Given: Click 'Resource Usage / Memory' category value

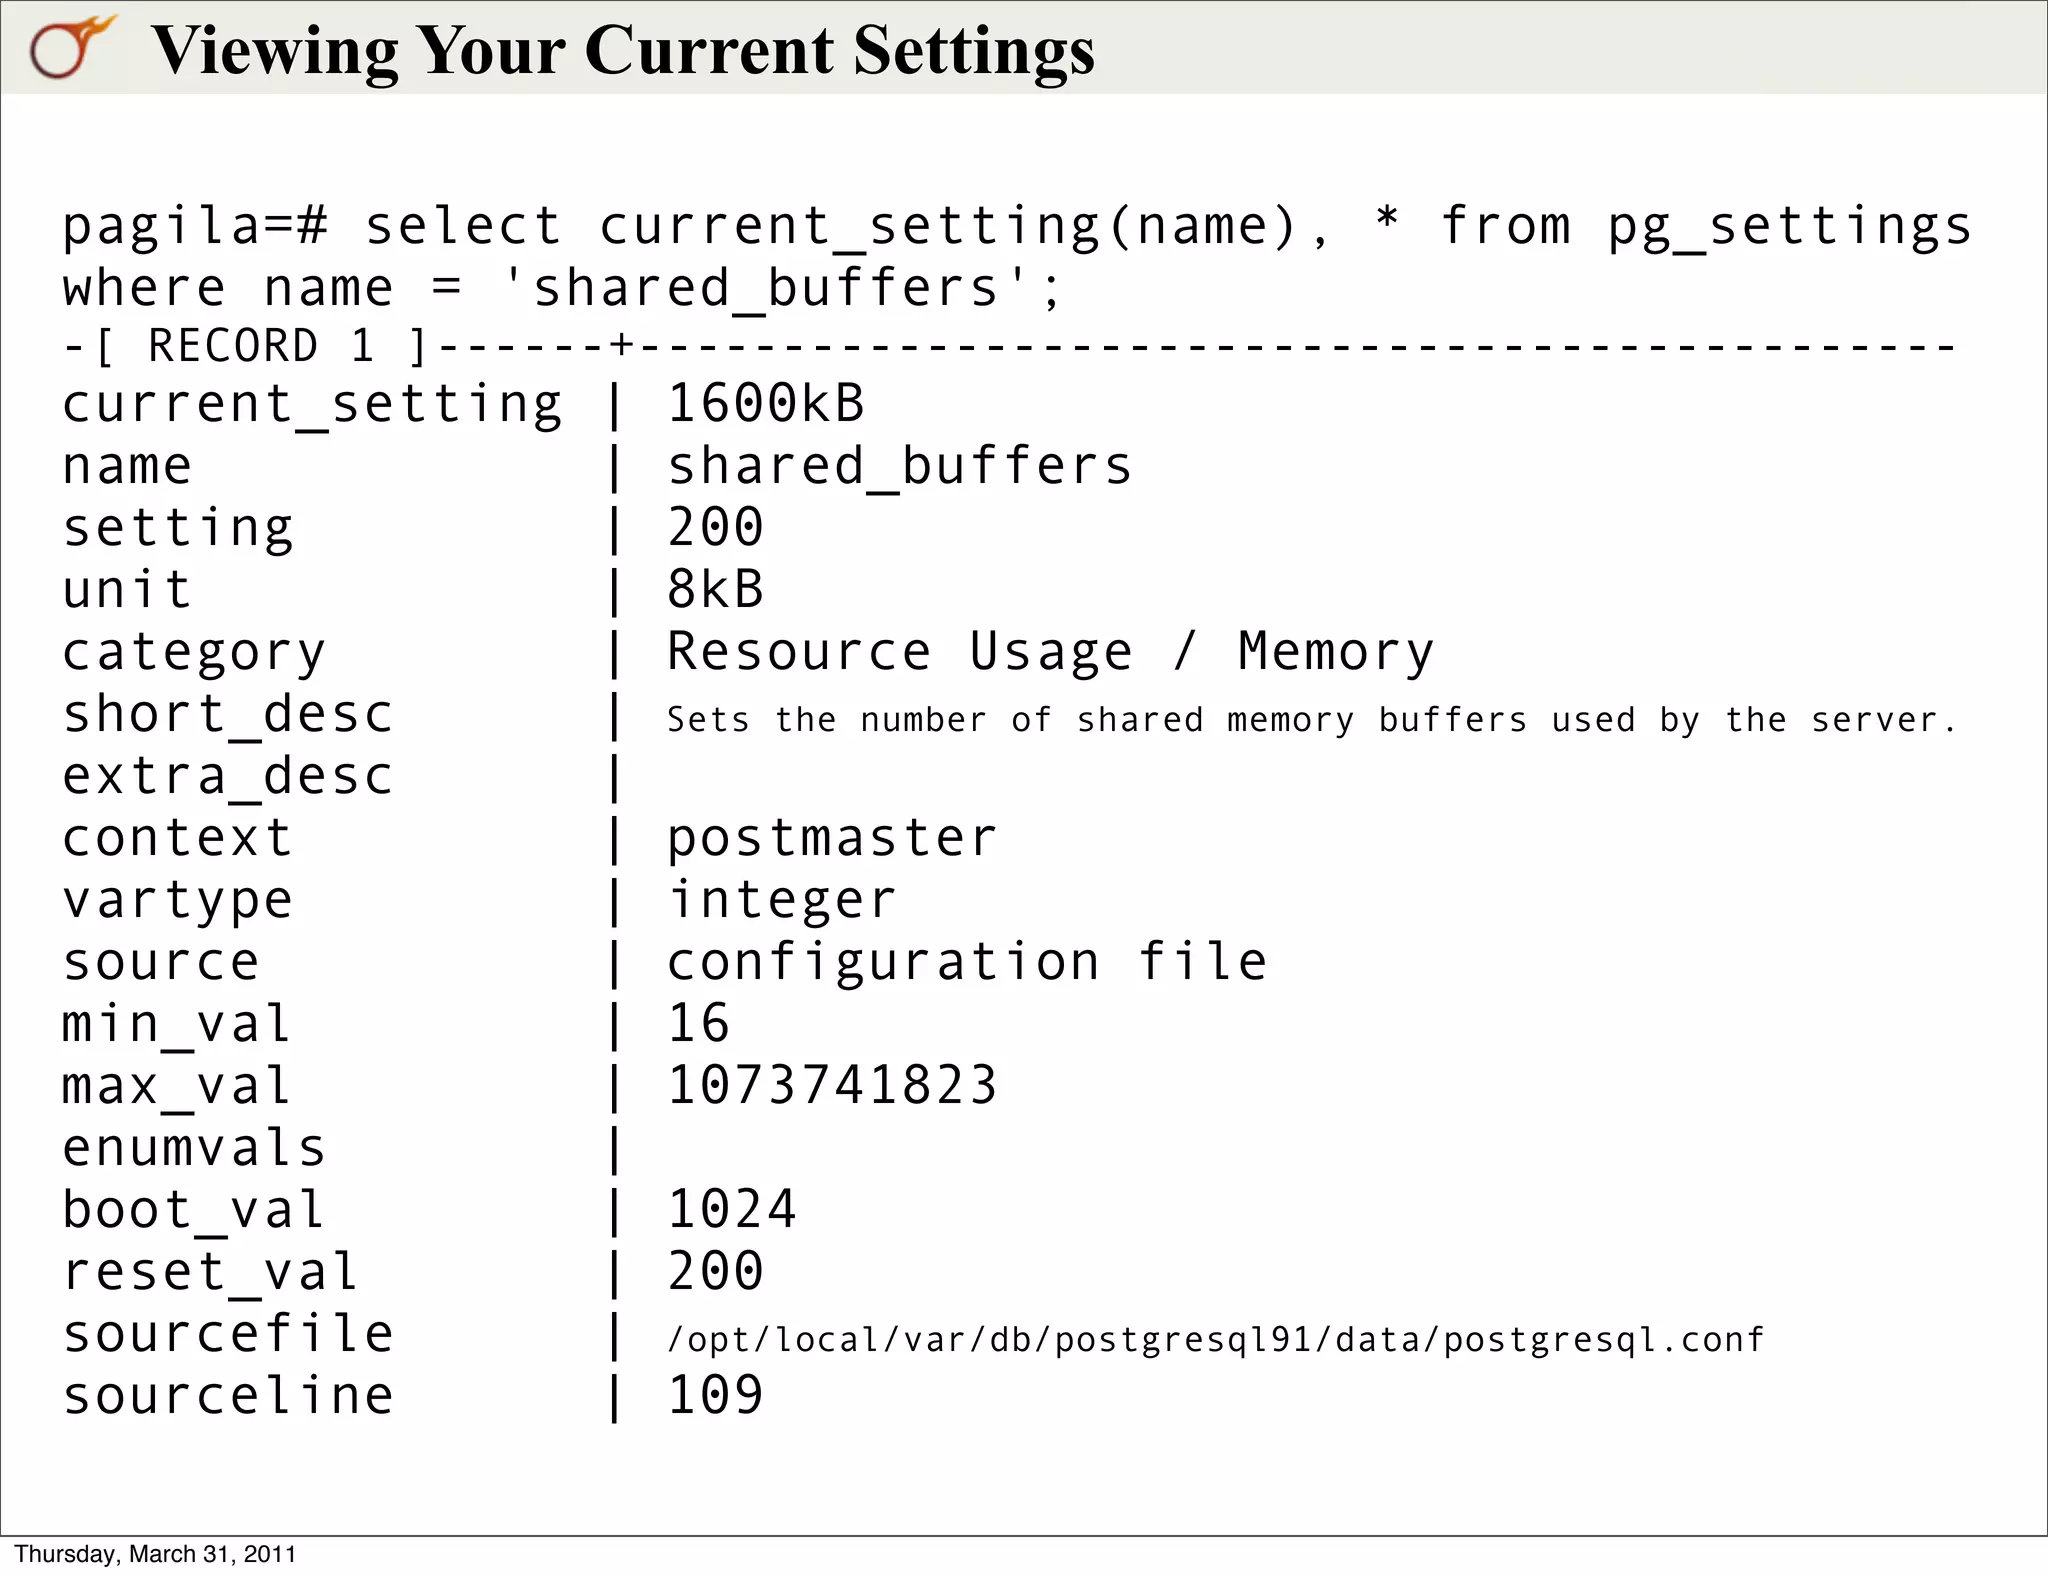Looking at the screenshot, I should [1050, 652].
